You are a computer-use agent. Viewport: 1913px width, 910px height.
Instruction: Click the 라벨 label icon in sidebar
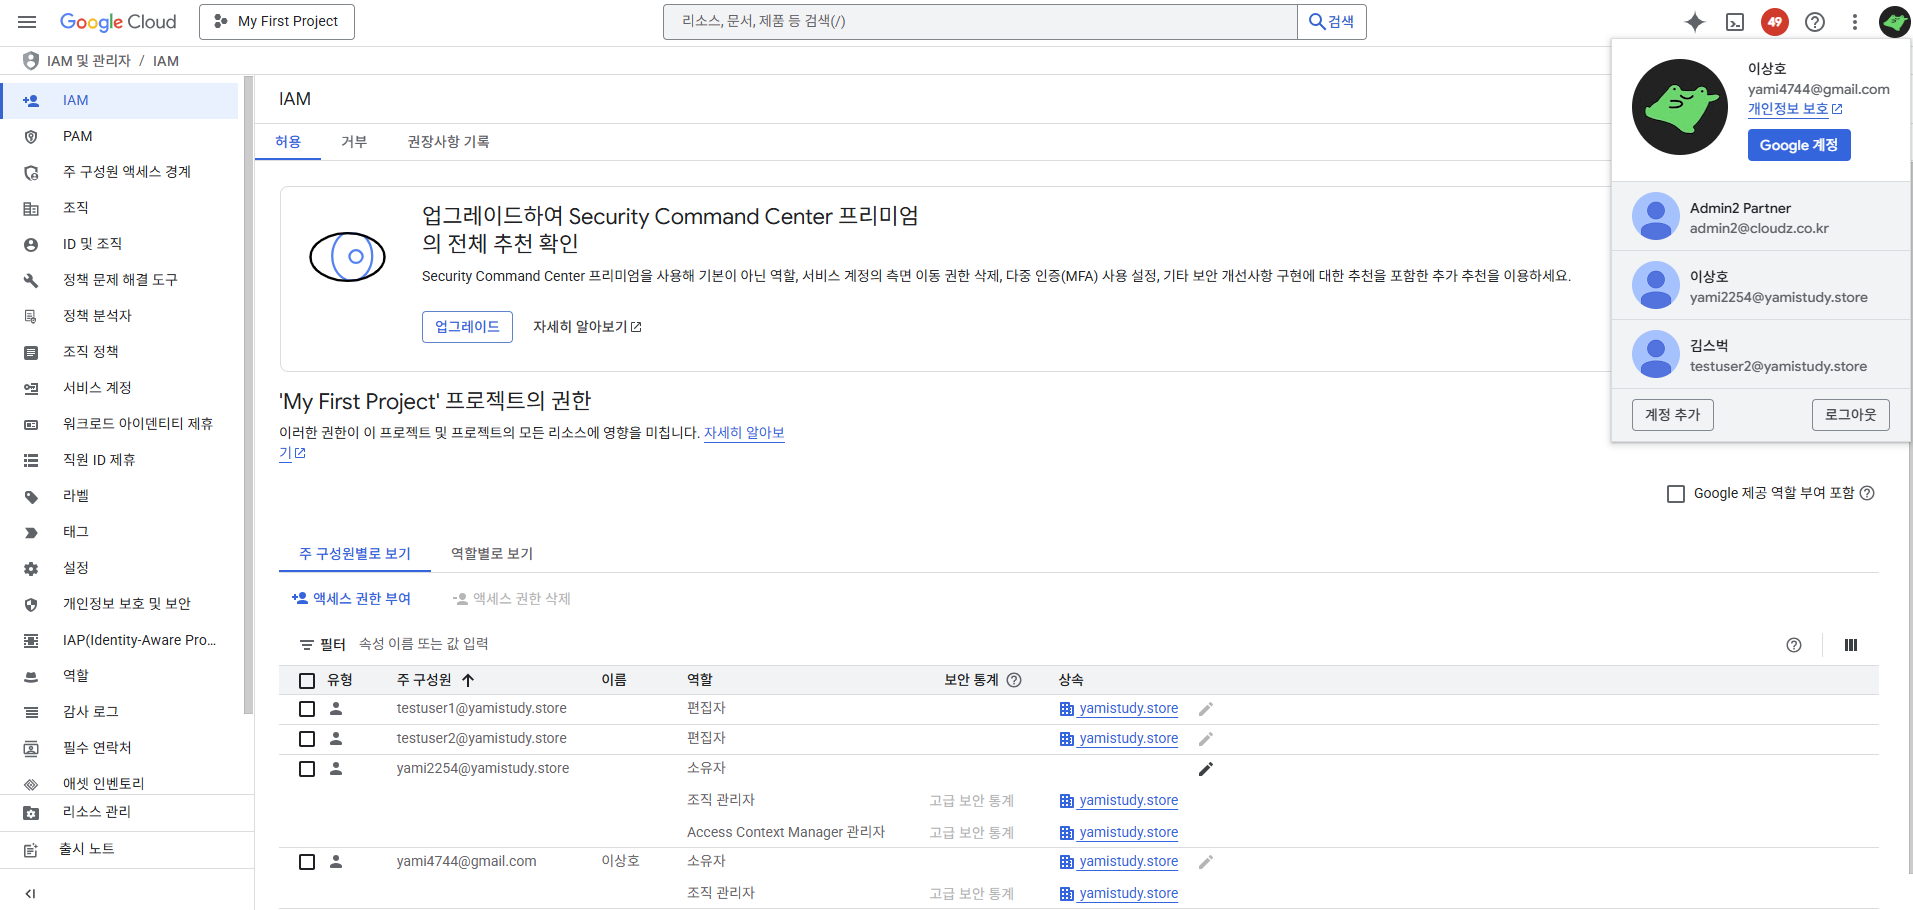pyautogui.click(x=31, y=497)
